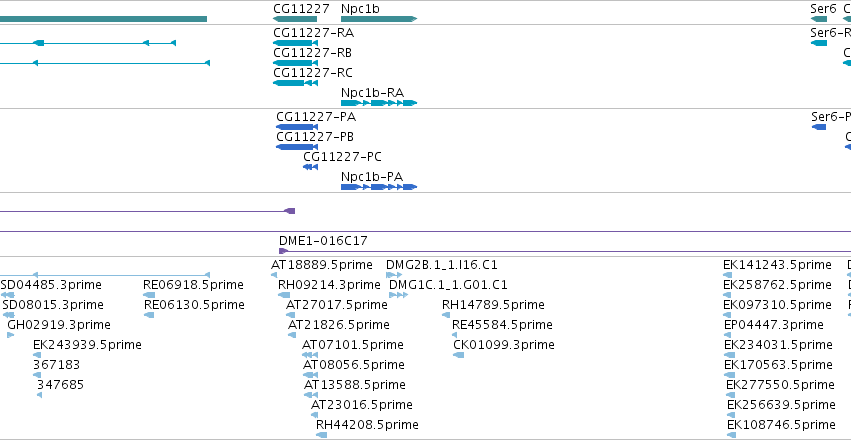Viewport: 851px width, 440px height.
Task: Open the EK141243.5prime label
Action: click(x=777, y=265)
